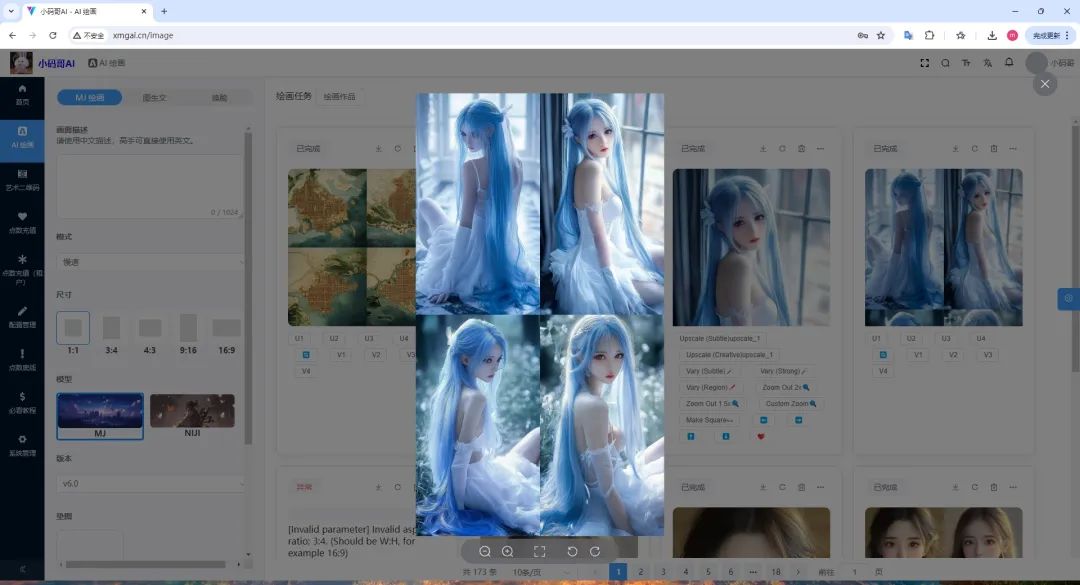Toggle fullscreen icon in app header

(924, 63)
